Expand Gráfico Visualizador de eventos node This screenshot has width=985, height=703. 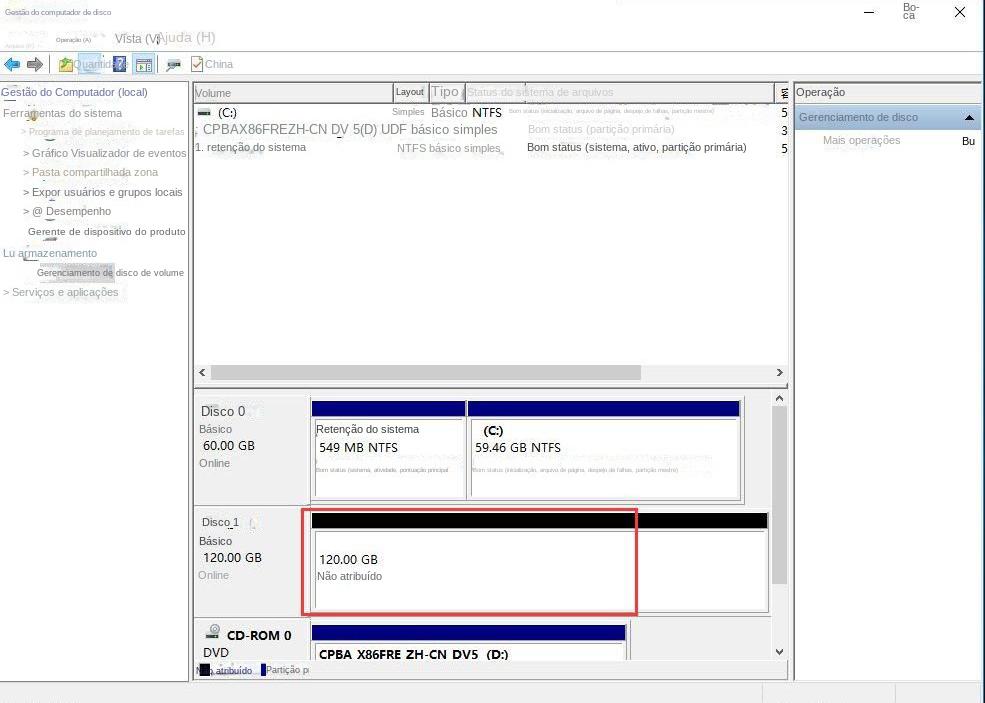26,153
